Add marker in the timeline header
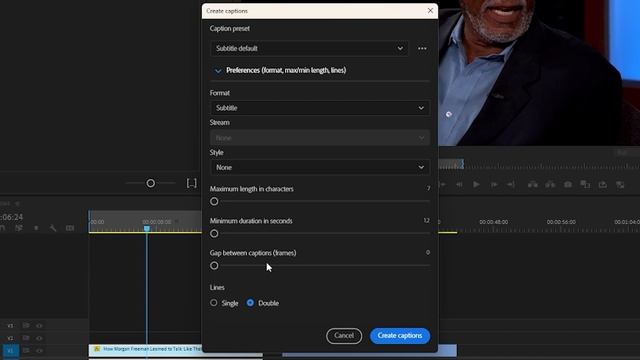This screenshot has width=640, height=360. (36, 228)
